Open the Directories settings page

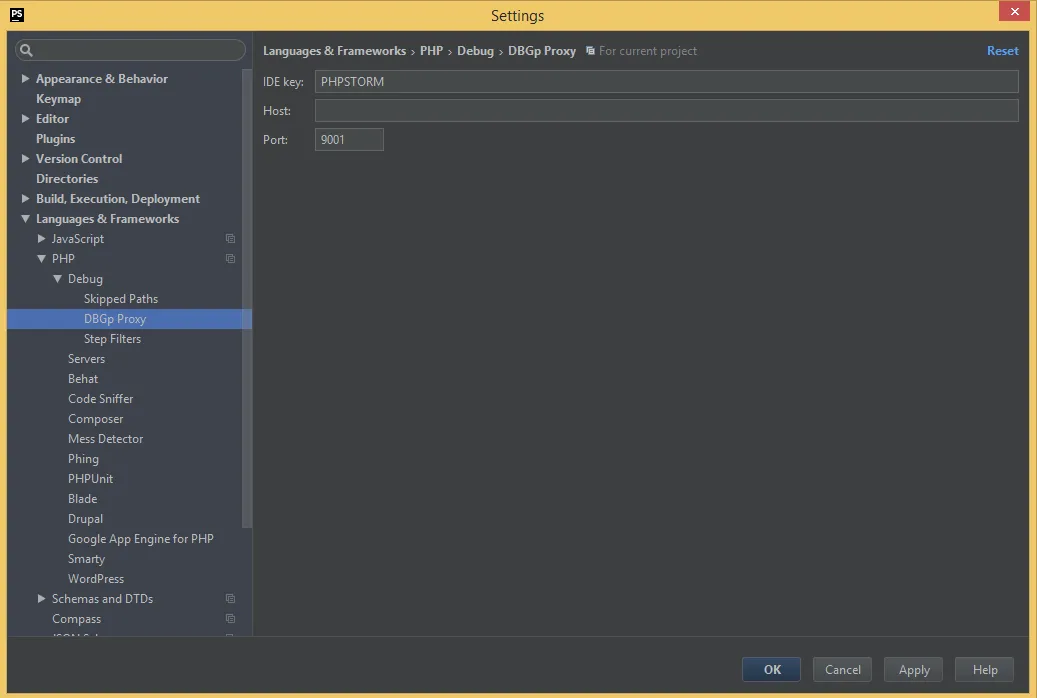pyautogui.click(x=67, y=179)
